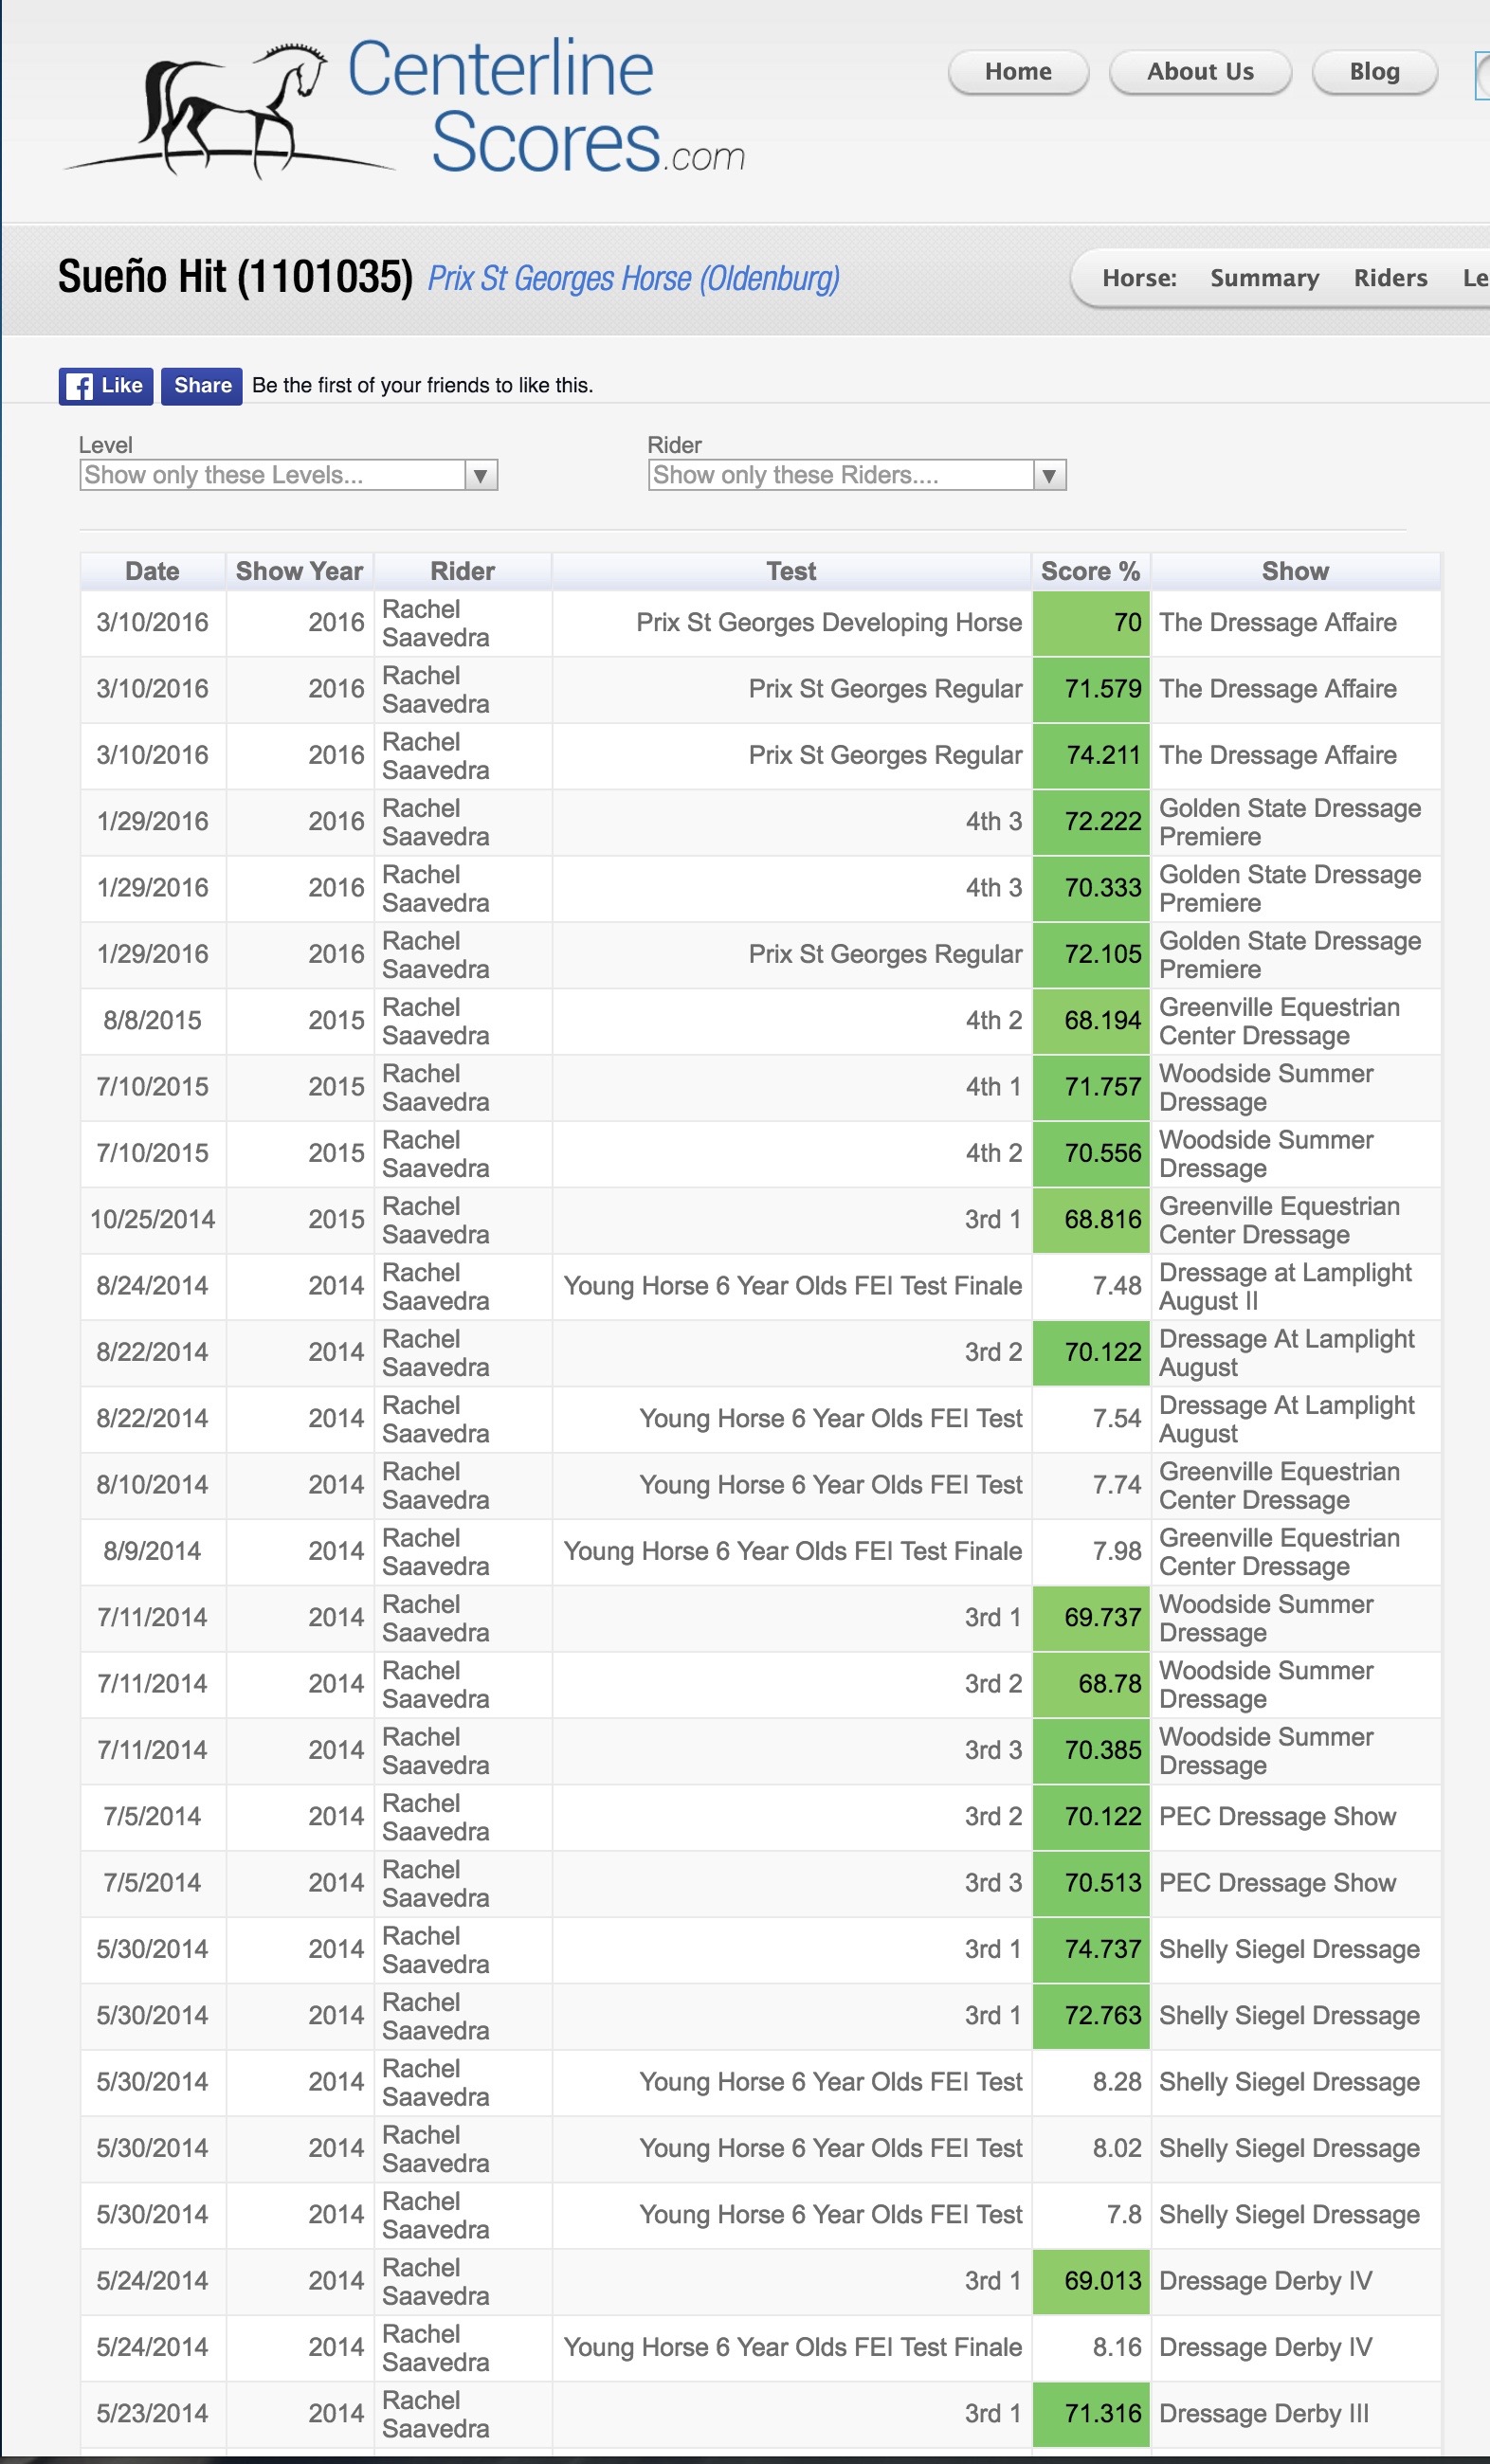Open the Level filter dropdown arrow
Image resolution: width=1490 pixels, height=2464 pixels.
(481, 475)
